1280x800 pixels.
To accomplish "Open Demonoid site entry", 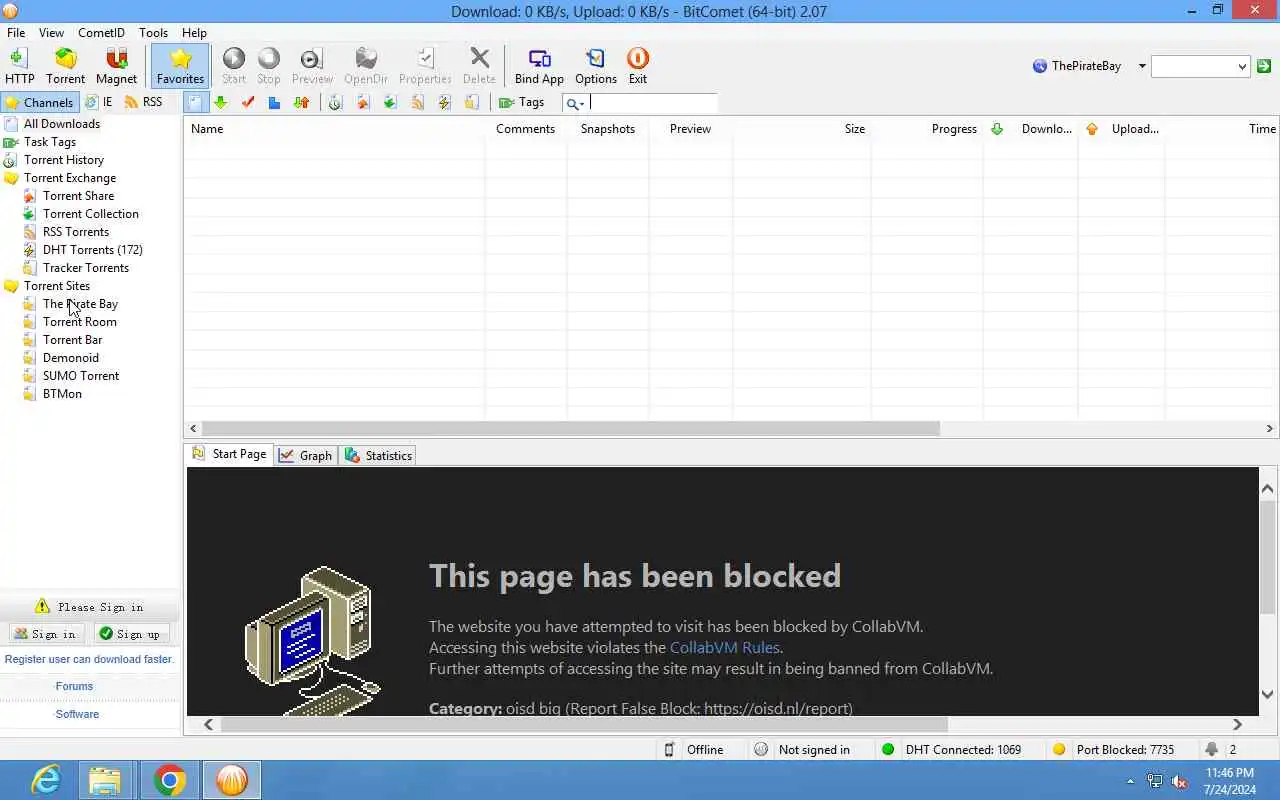I will click(x=71, y=358).
